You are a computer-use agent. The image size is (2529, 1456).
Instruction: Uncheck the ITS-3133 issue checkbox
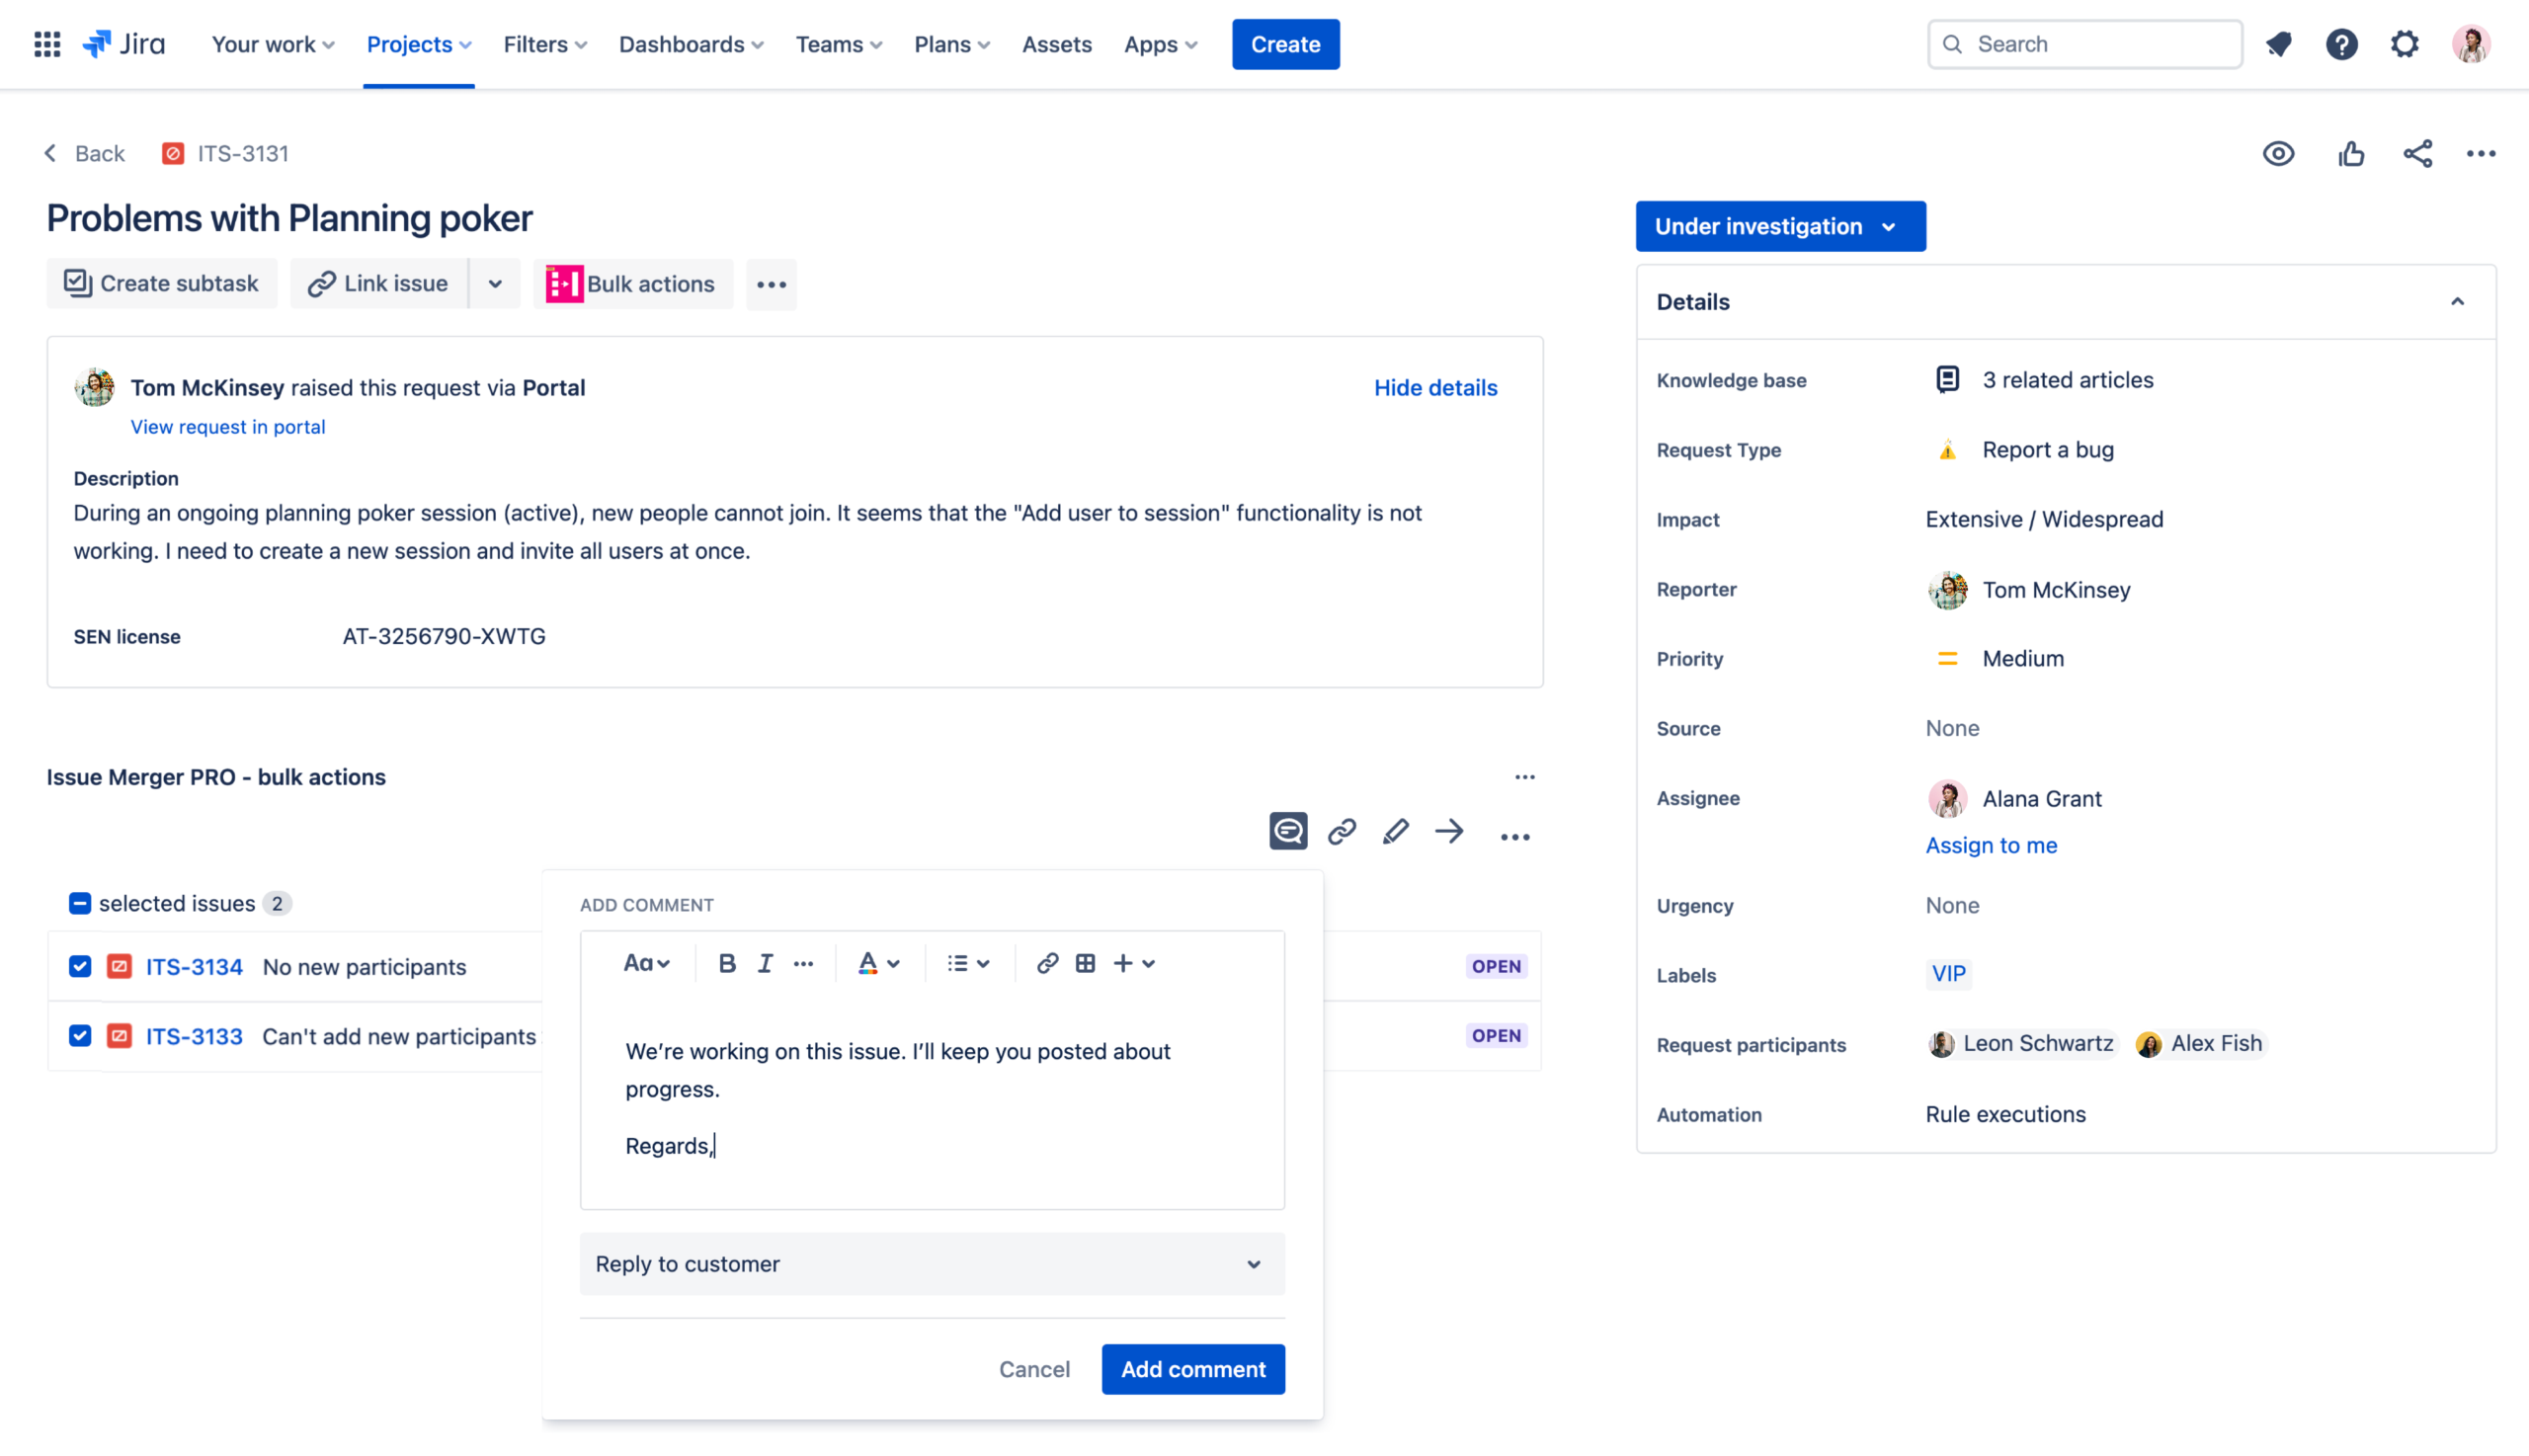click(80, 1036)
